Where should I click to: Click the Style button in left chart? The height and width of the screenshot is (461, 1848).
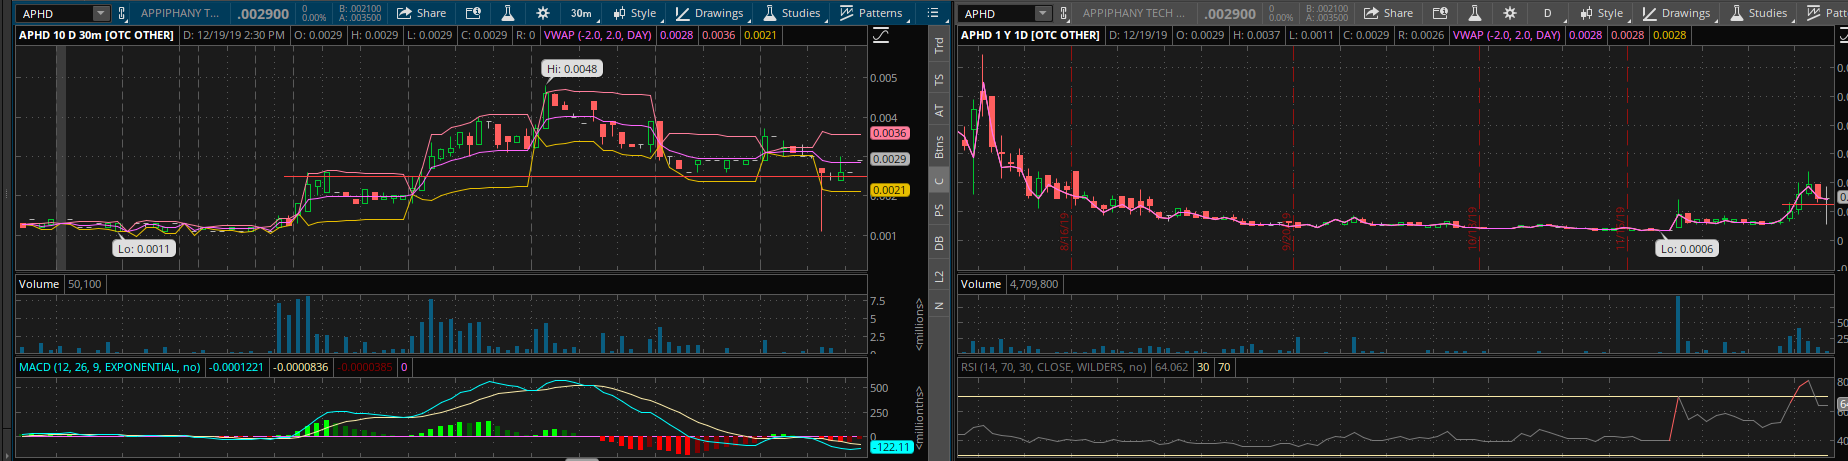click(635, 13)
